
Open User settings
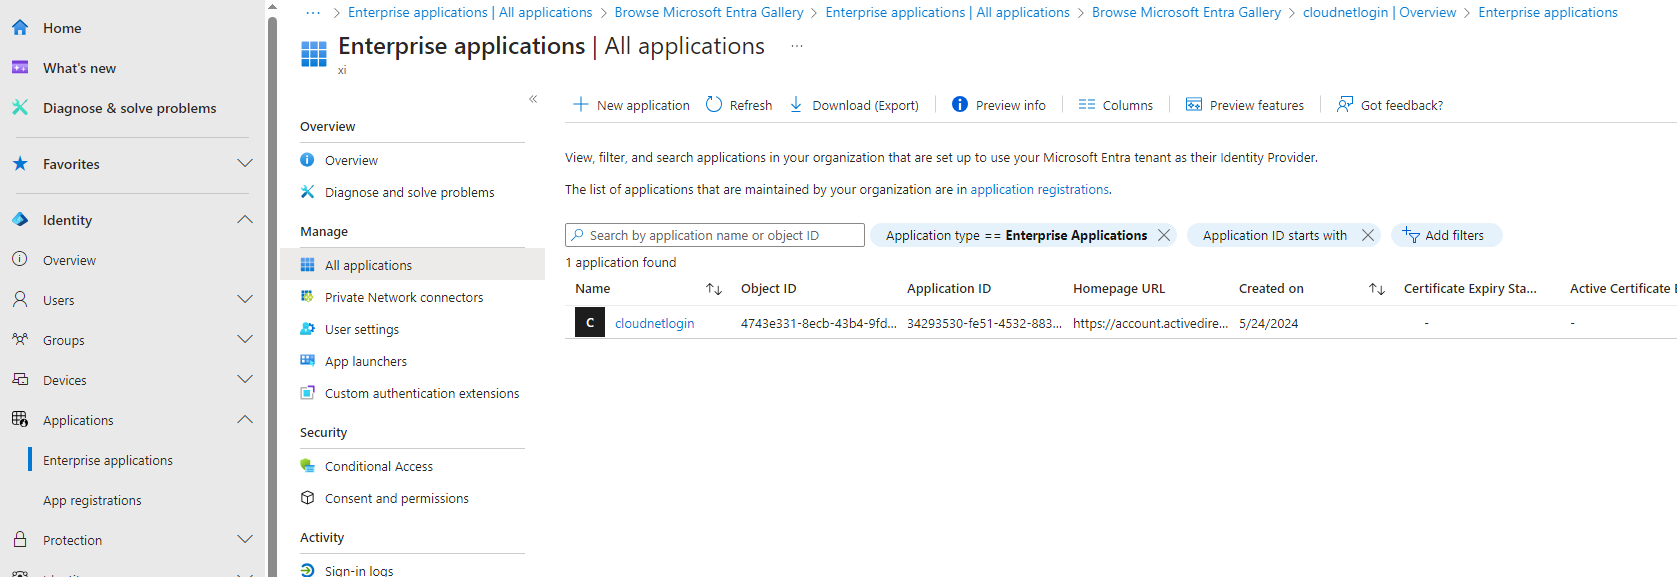(362, 329)
